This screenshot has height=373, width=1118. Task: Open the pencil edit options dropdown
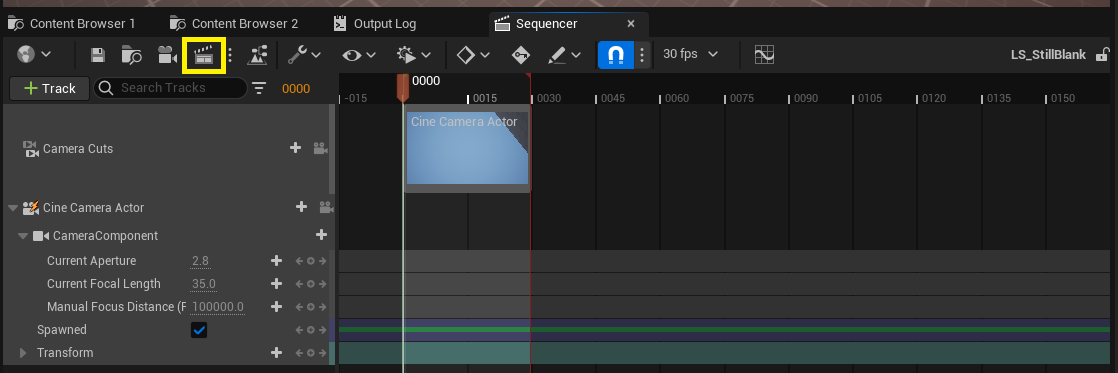point(564,55)
